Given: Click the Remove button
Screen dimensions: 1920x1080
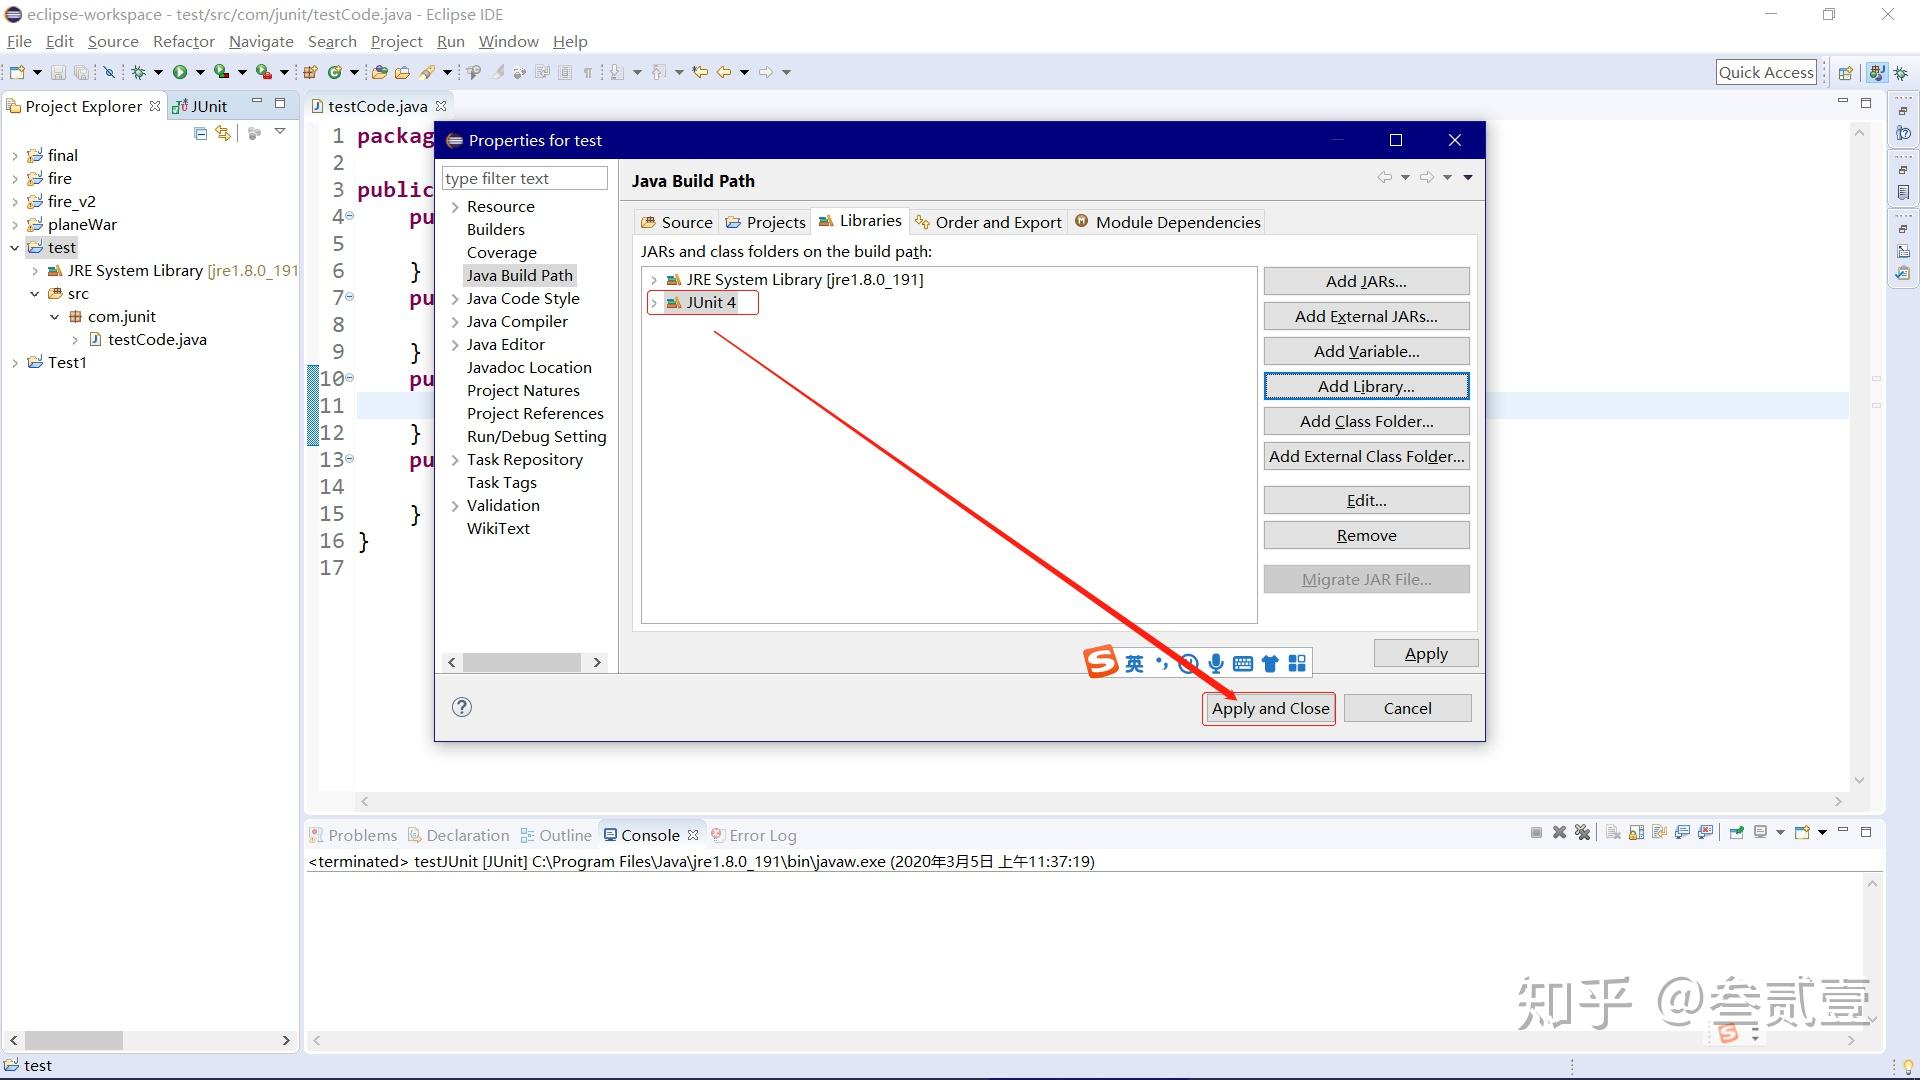Looking at the screenshot, I should 1366,535.
